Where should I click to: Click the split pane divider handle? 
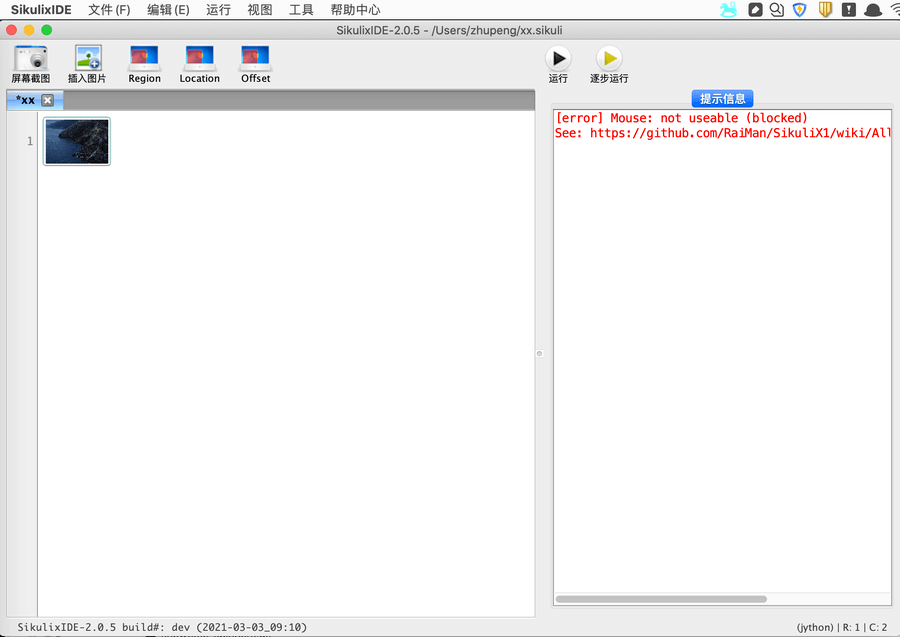coord(540,354)
